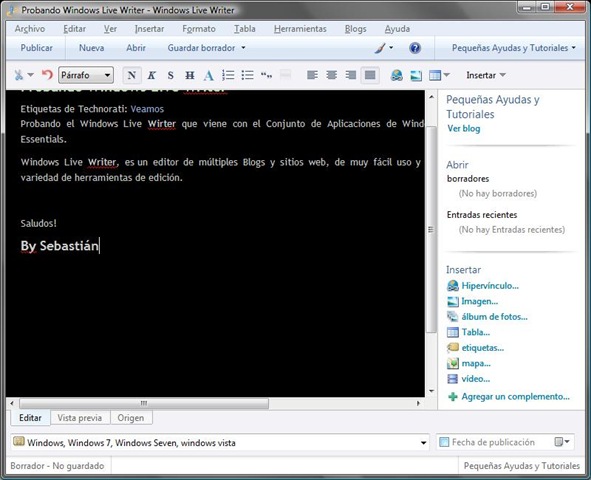Open the Tabla menu

tap(245, 29)
